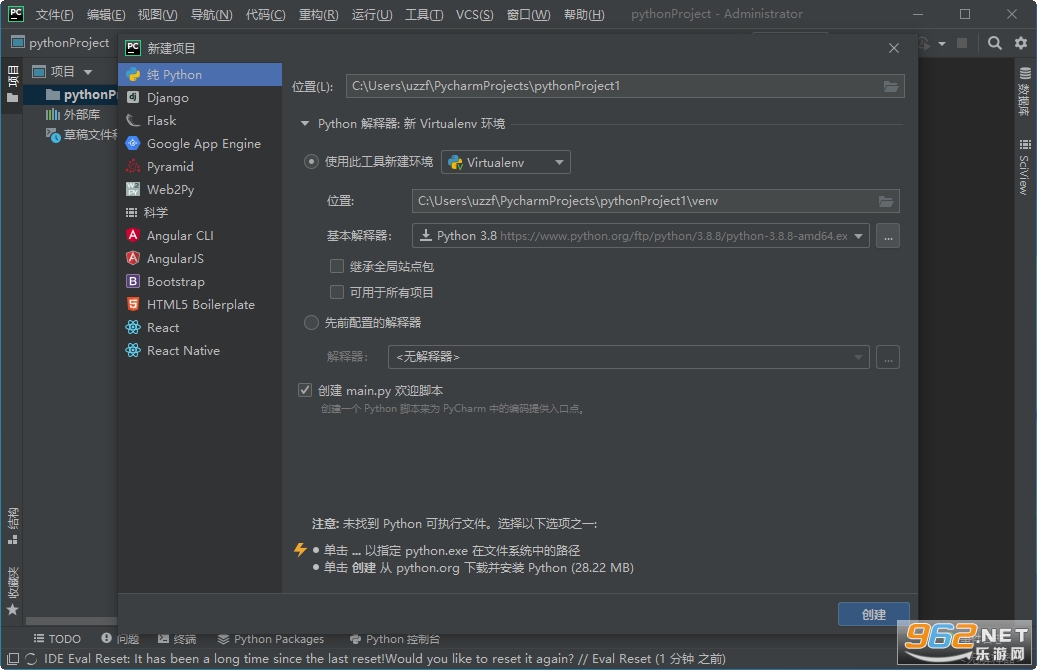
Task: Open the Python 控制台 tool window
Action: tap(395, 639)
